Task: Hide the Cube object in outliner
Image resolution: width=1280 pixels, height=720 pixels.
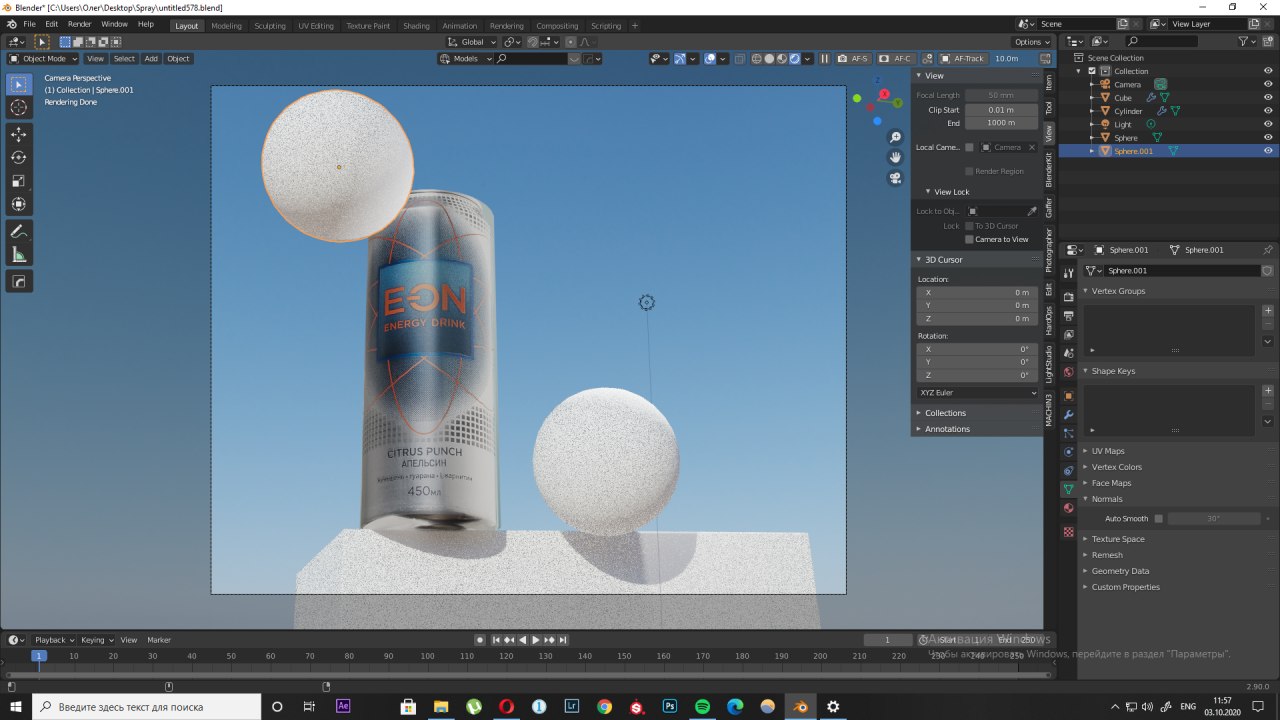Action: 1268,98
